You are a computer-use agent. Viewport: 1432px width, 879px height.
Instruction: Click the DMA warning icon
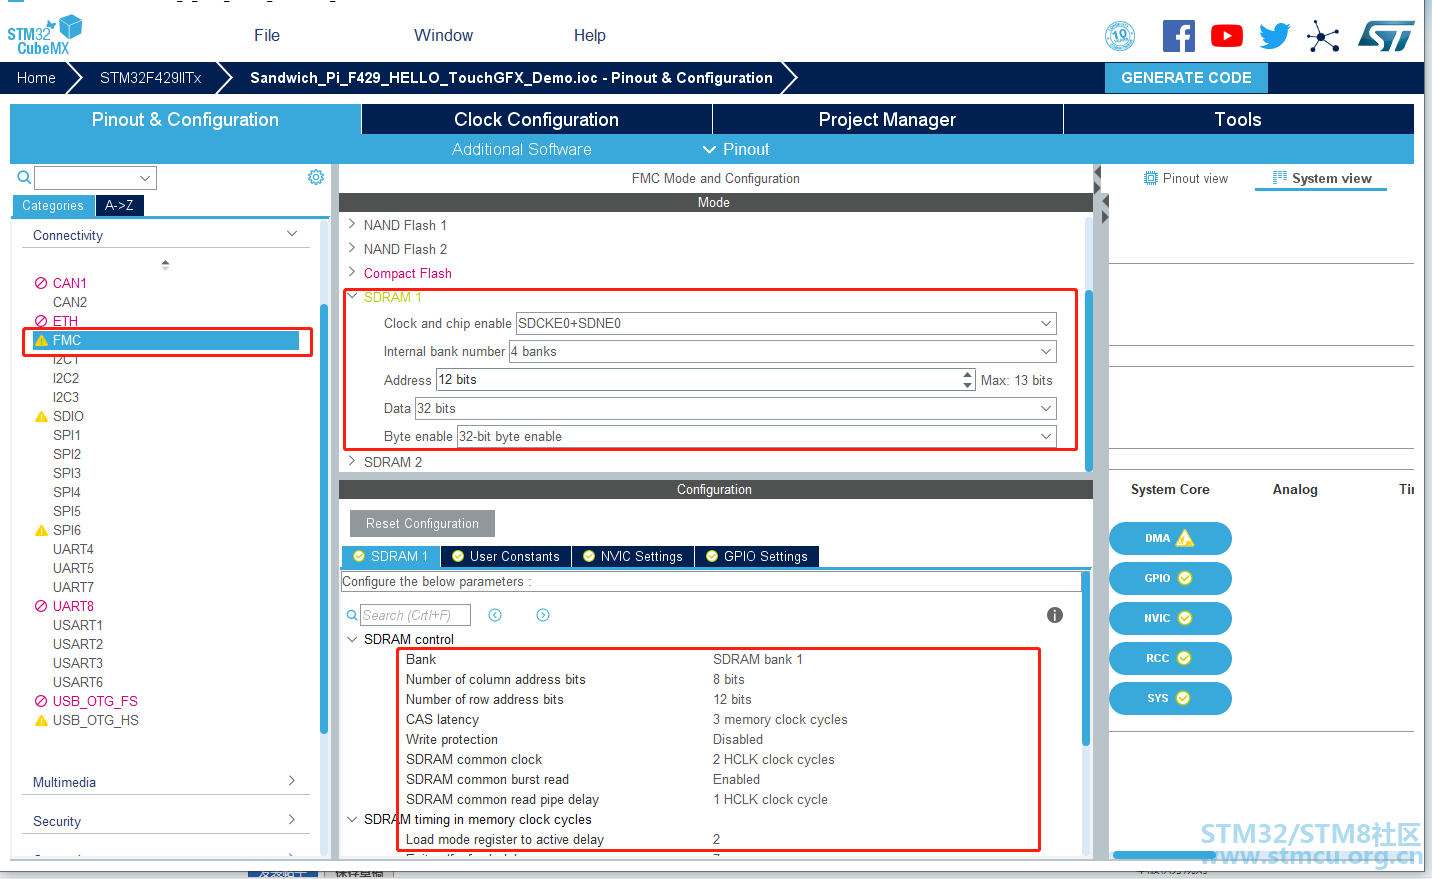[x=1185, y=538]
